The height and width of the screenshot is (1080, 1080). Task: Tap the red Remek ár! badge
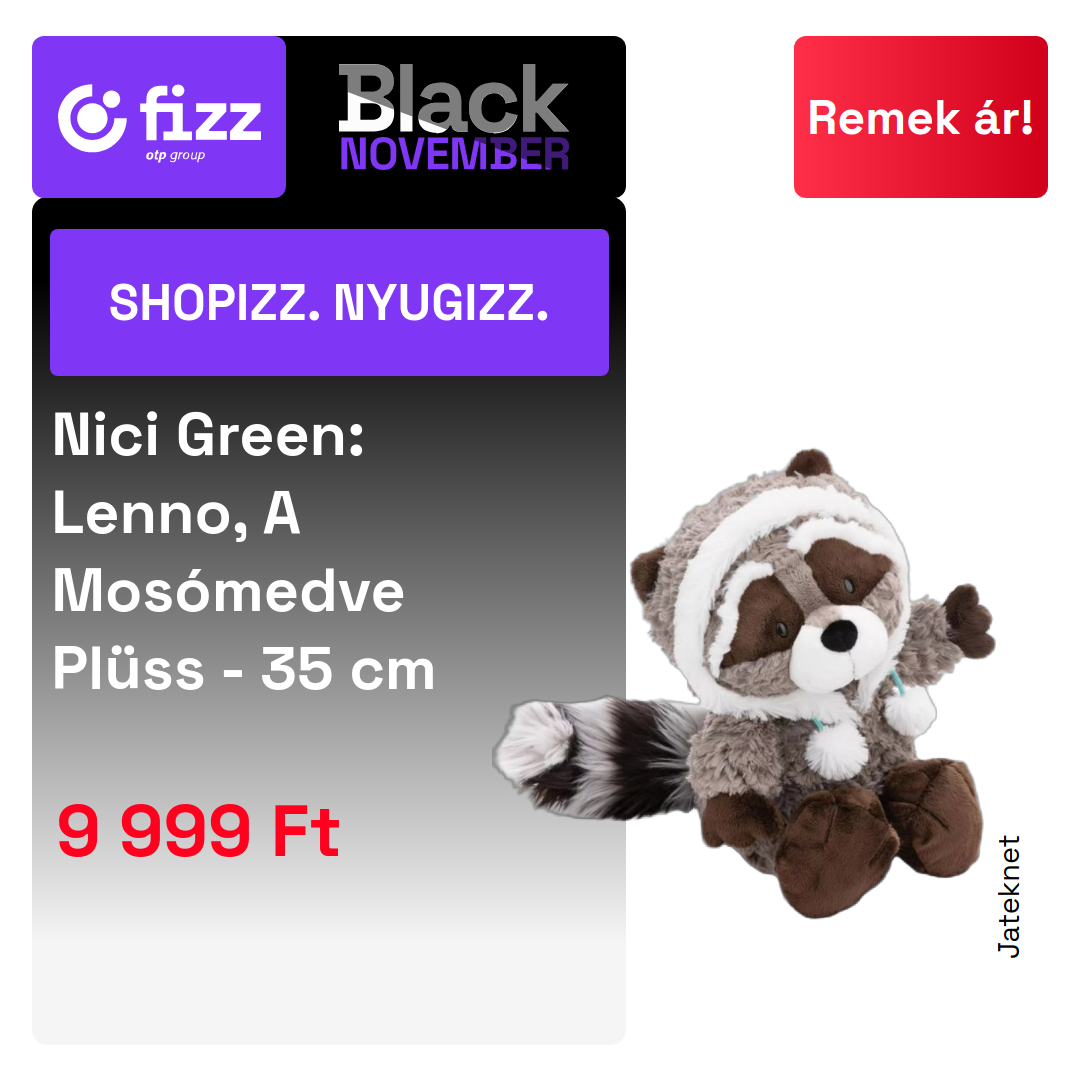920,117
